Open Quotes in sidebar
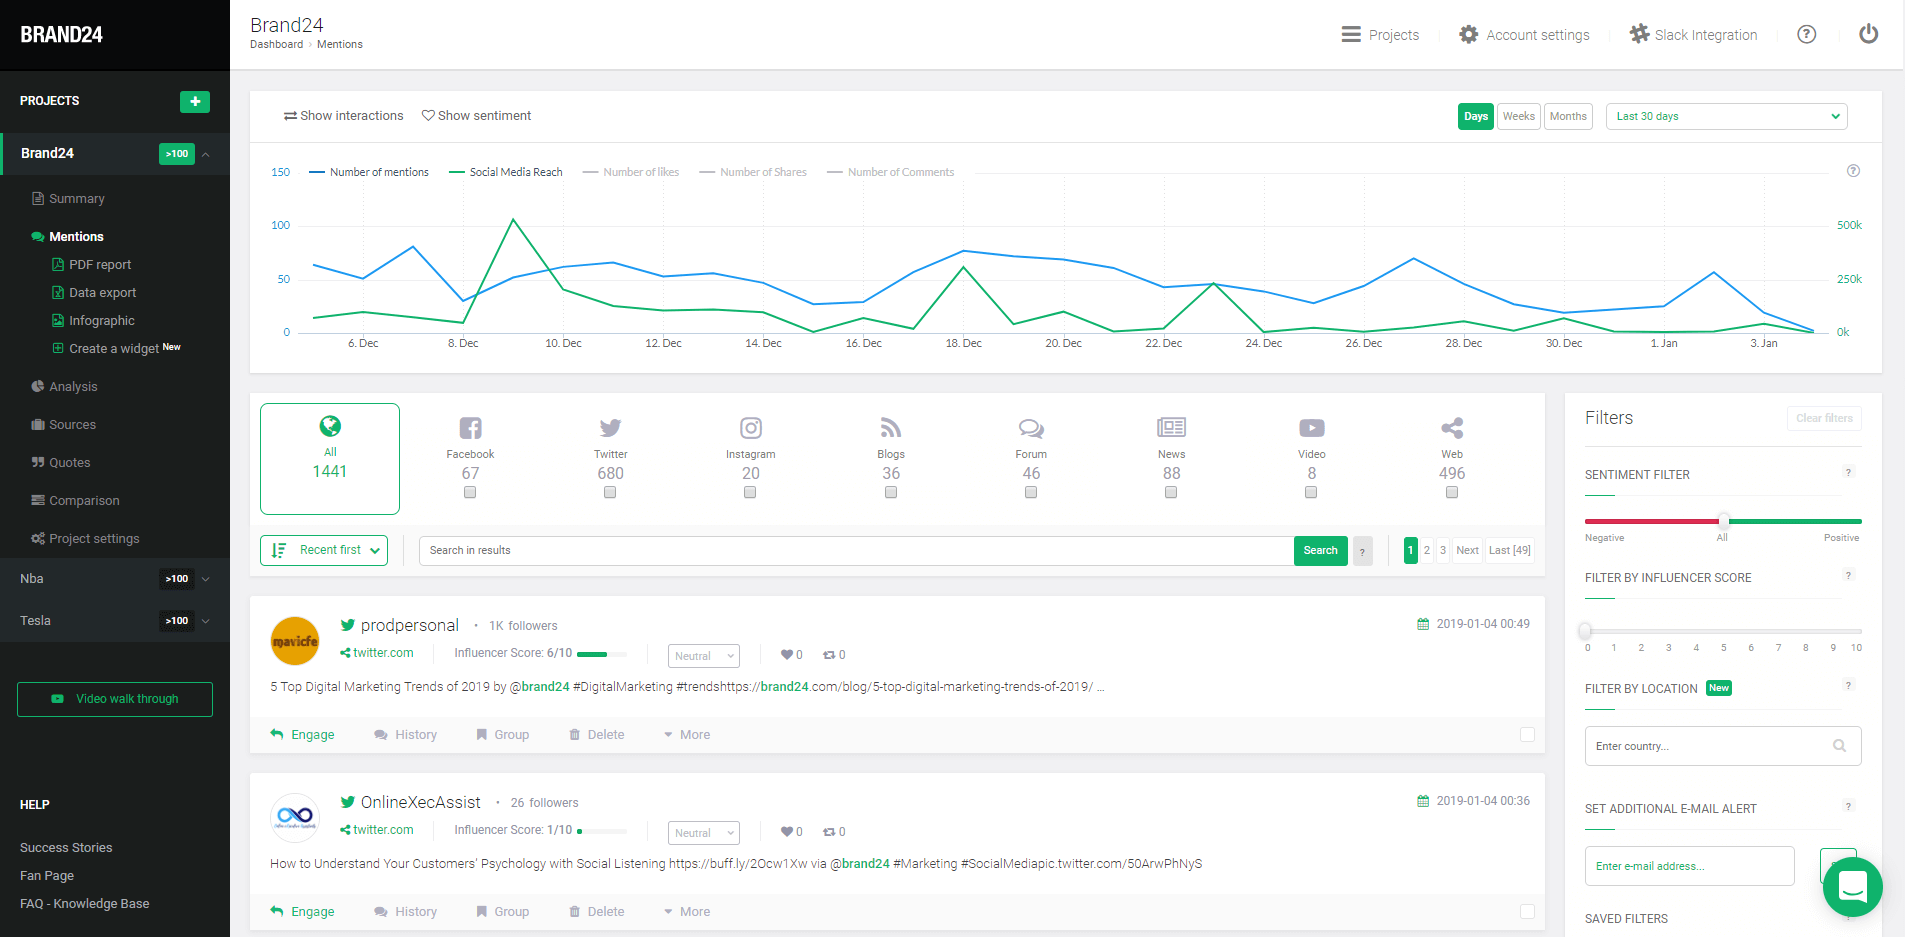 coord(60,463)
